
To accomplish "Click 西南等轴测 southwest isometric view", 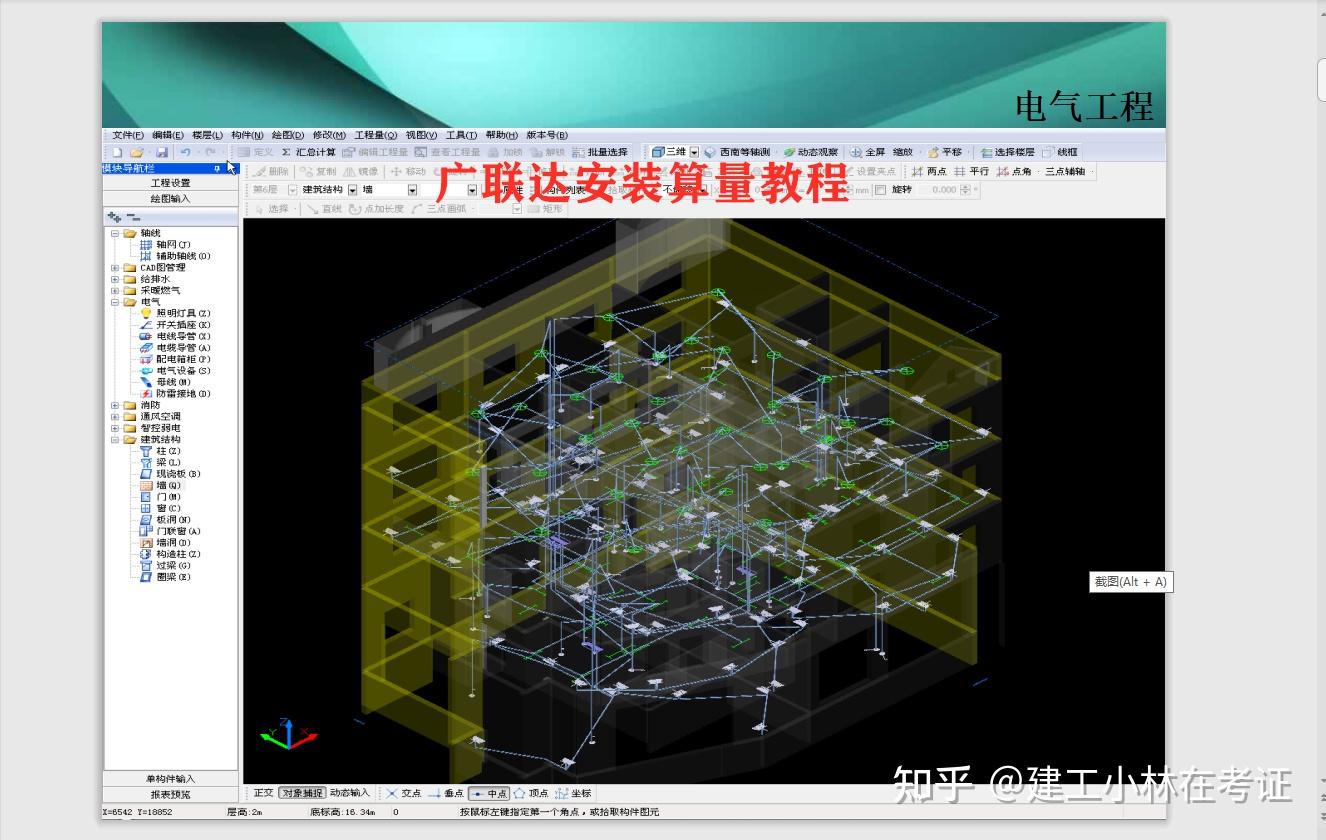I will pyautogui.click(x=738, y=152).
